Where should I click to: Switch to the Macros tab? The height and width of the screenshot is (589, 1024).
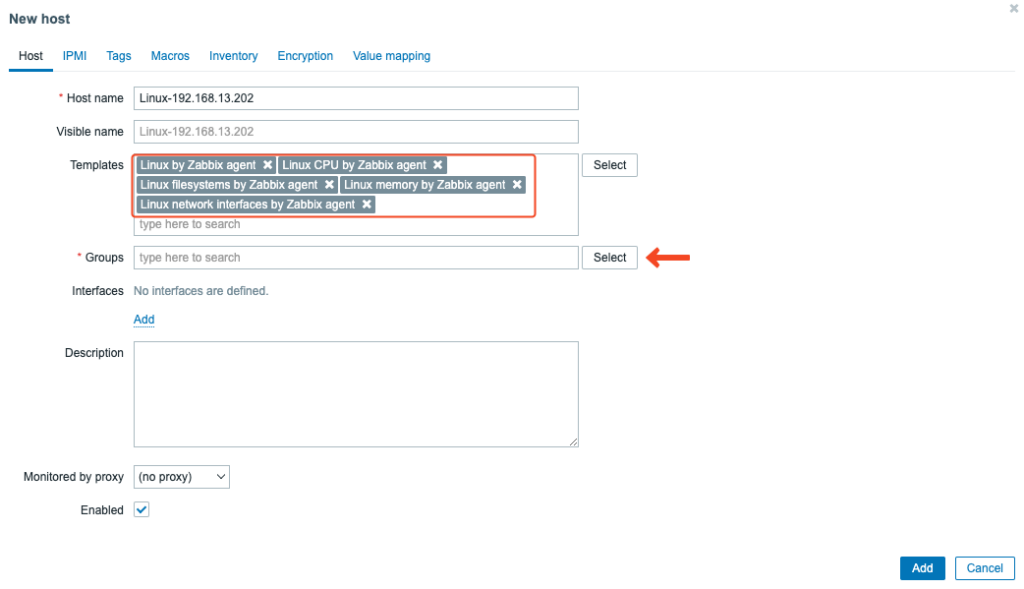point(170,56)
